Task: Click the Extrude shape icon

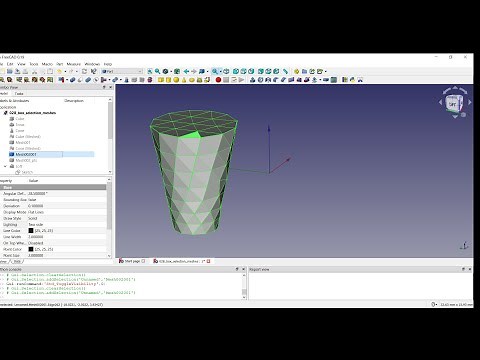Action: tap(252, 80)
